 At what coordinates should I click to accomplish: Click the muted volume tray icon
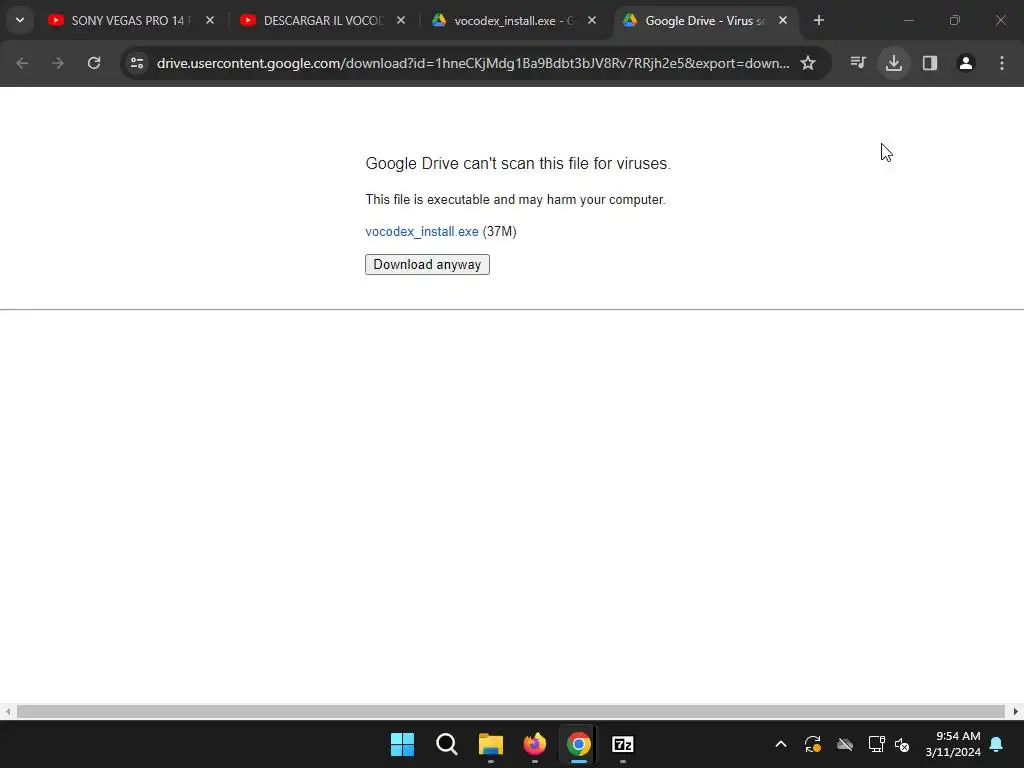coord(903,744)
